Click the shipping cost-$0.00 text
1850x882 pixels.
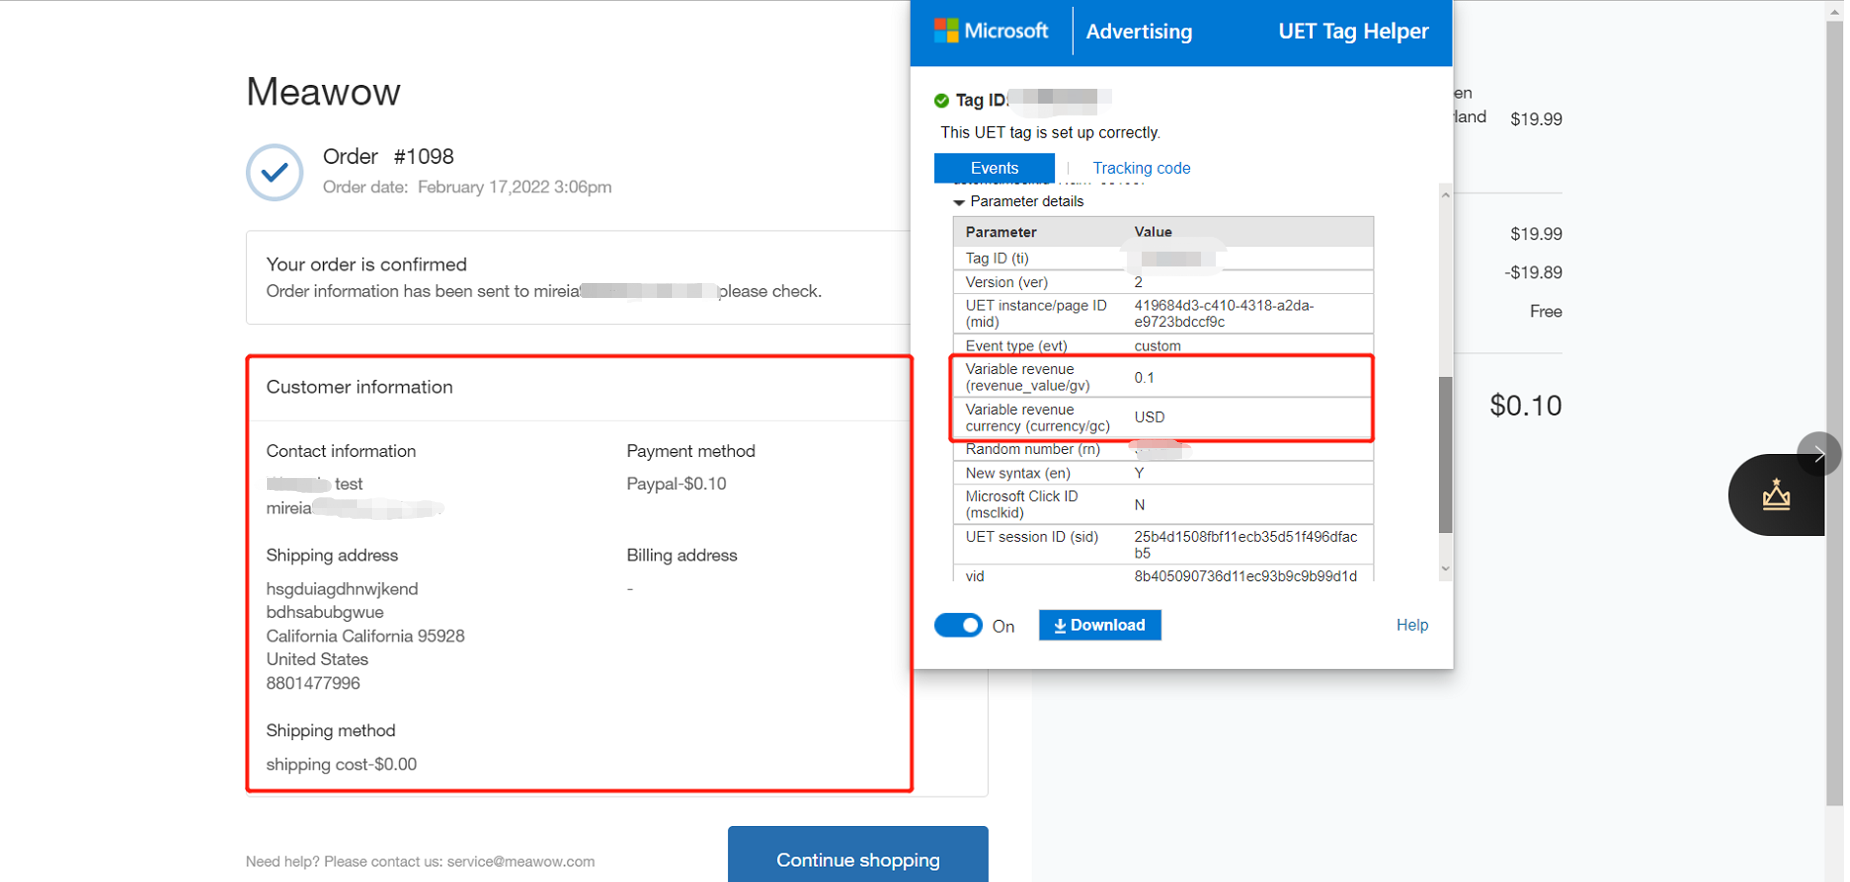coord(341,764)
